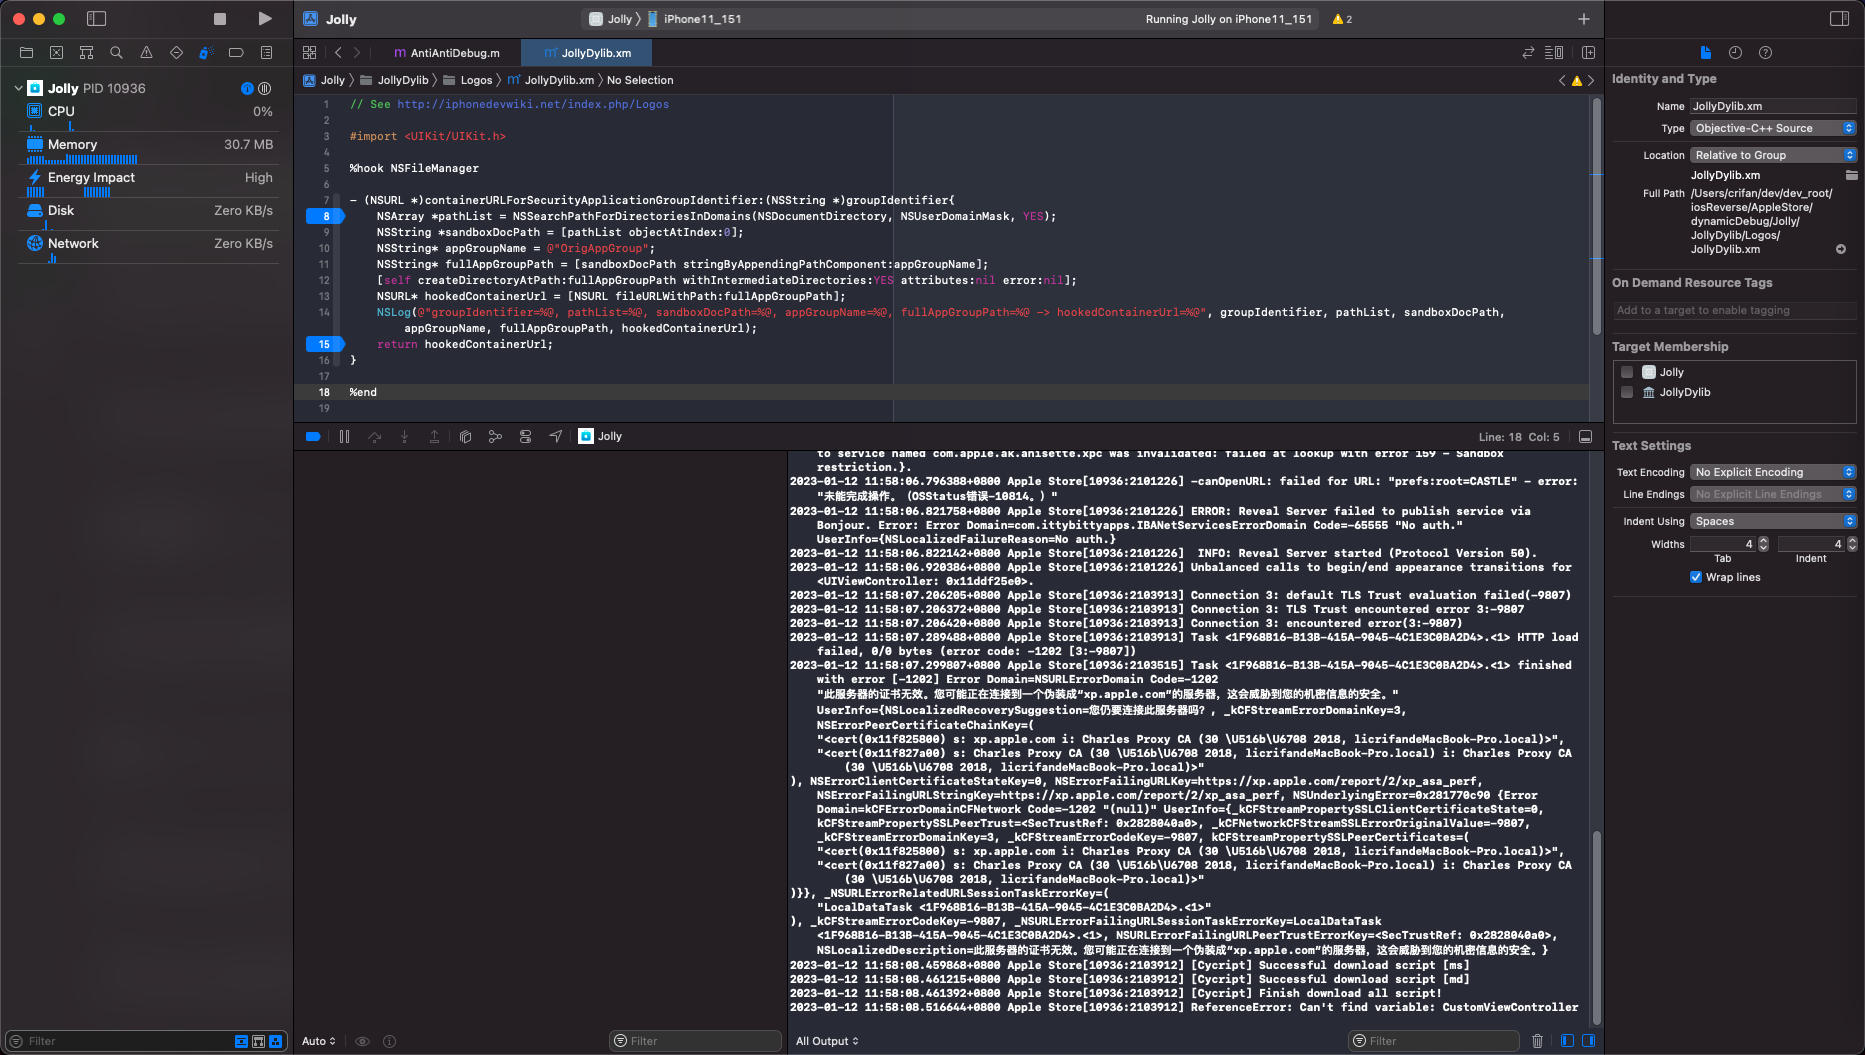
Task: Deactivate breakpoints in debug bar
Action: pos(313,437)
